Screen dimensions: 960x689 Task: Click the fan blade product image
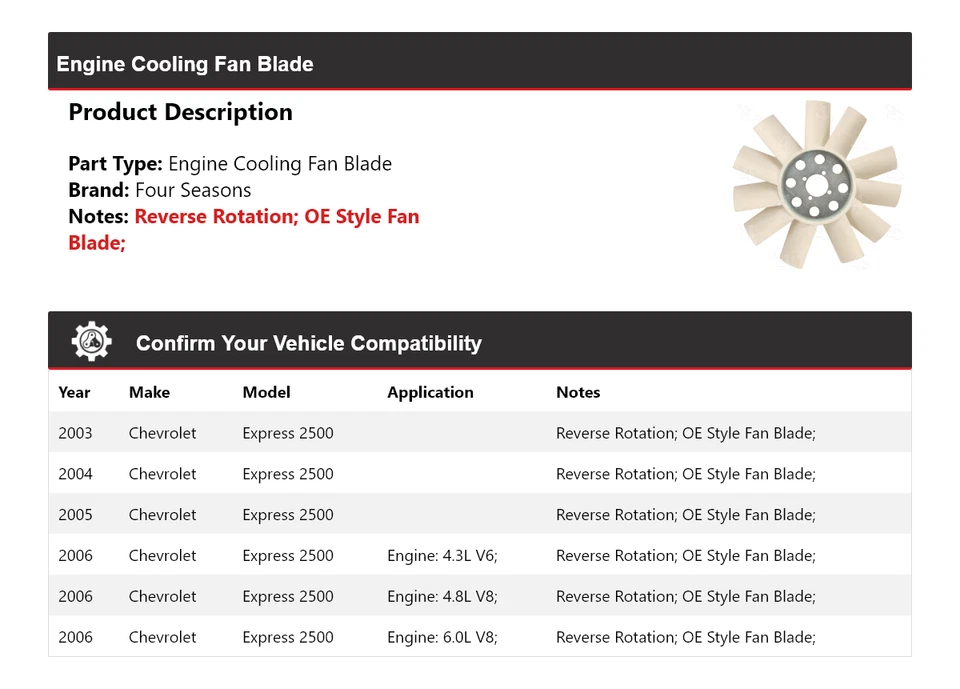point(816,186)
